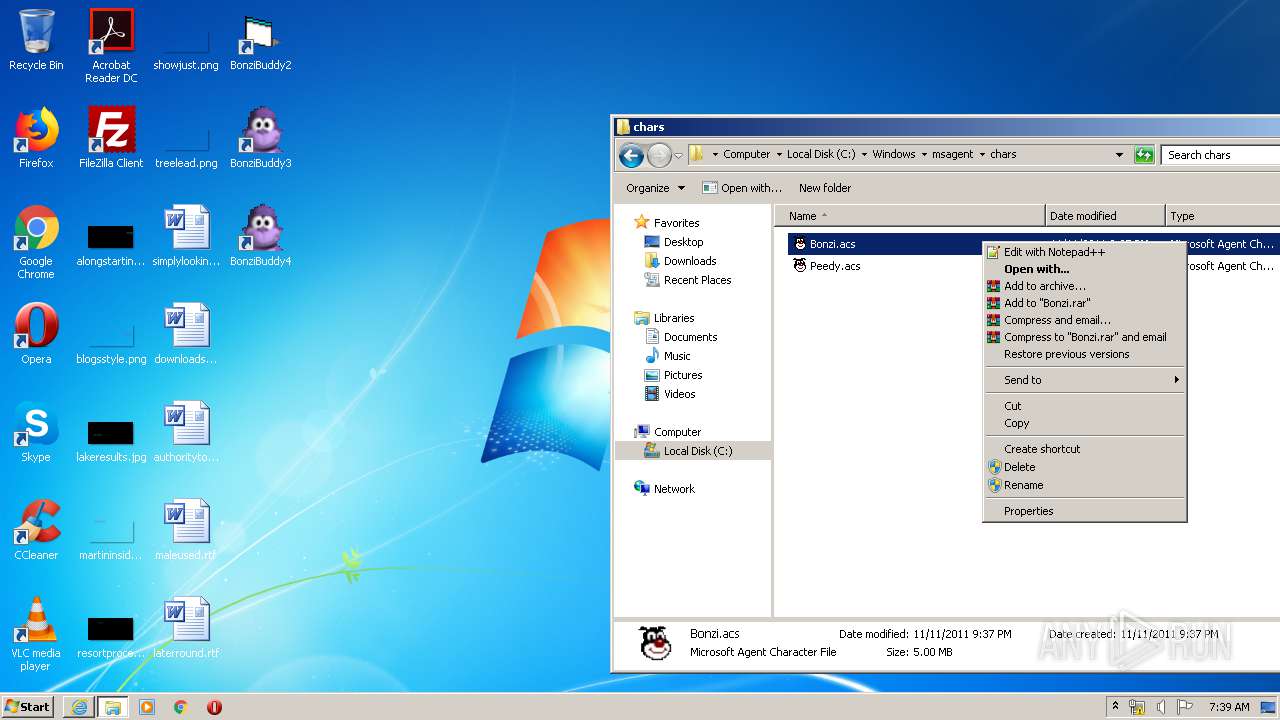Open VLC media player shortcut

(x=36, y=634)
